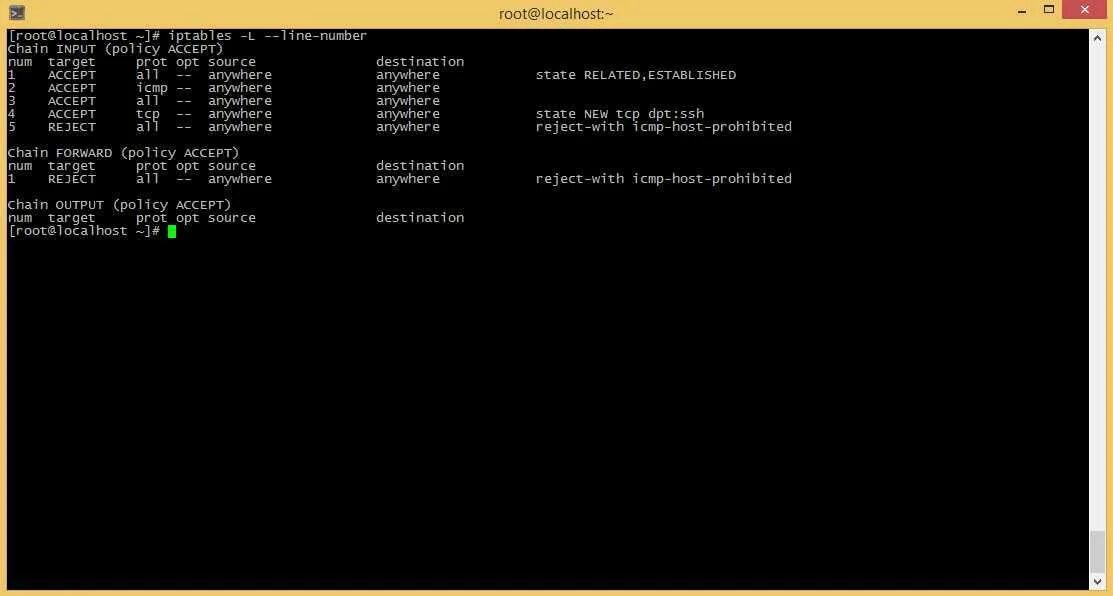Click 'destination' header in OUTPUT chain
Image resolution: width=1113 pixels, height=596 pixels.
tap(420, 217)
